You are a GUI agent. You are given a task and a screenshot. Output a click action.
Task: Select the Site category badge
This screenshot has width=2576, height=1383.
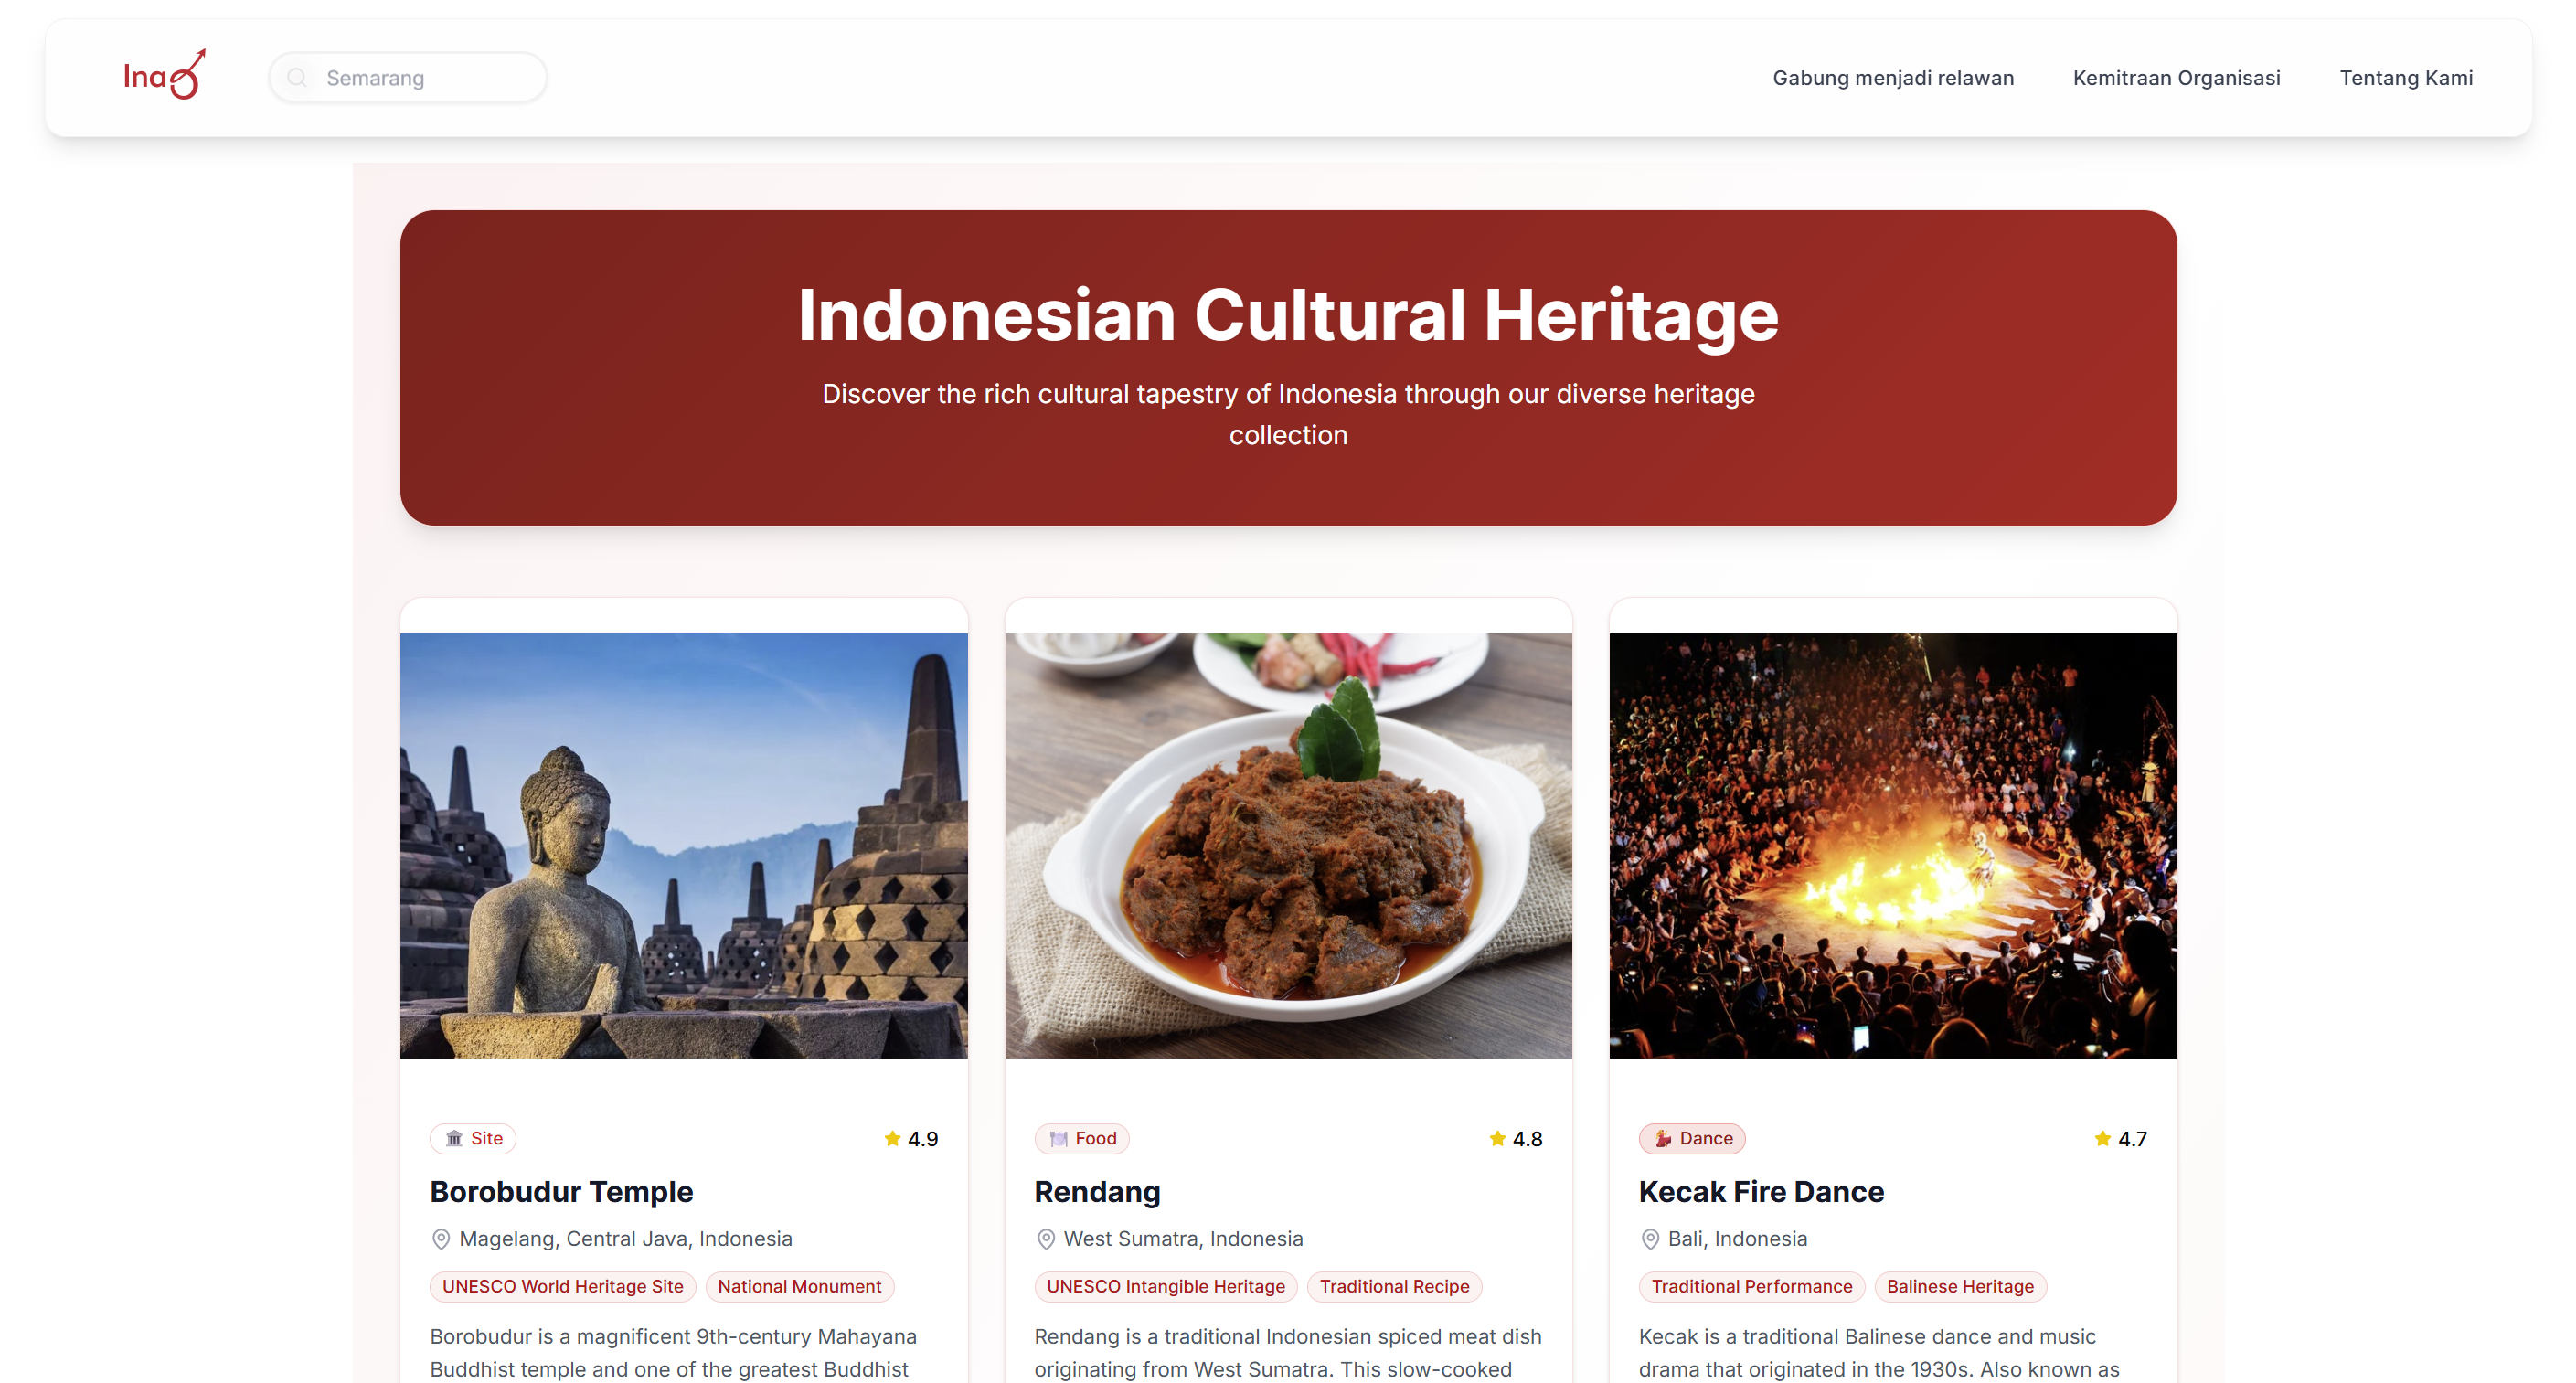coord(473,1138)
